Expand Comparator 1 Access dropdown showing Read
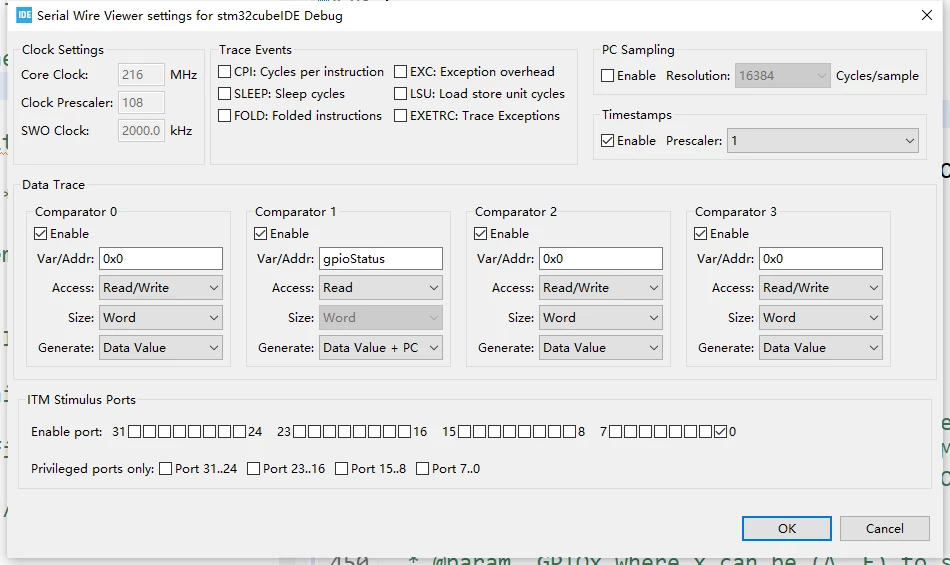Image resolution: width=950 pixels, height=565 pixels. (x=380, y=288)
